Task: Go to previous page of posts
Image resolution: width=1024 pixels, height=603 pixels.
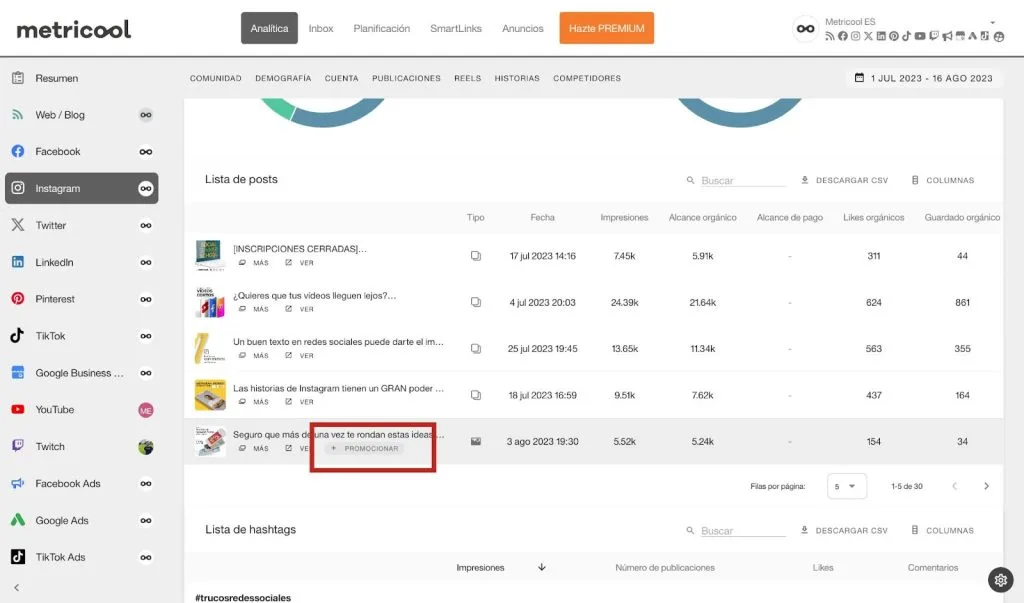Action: point(955,486)
